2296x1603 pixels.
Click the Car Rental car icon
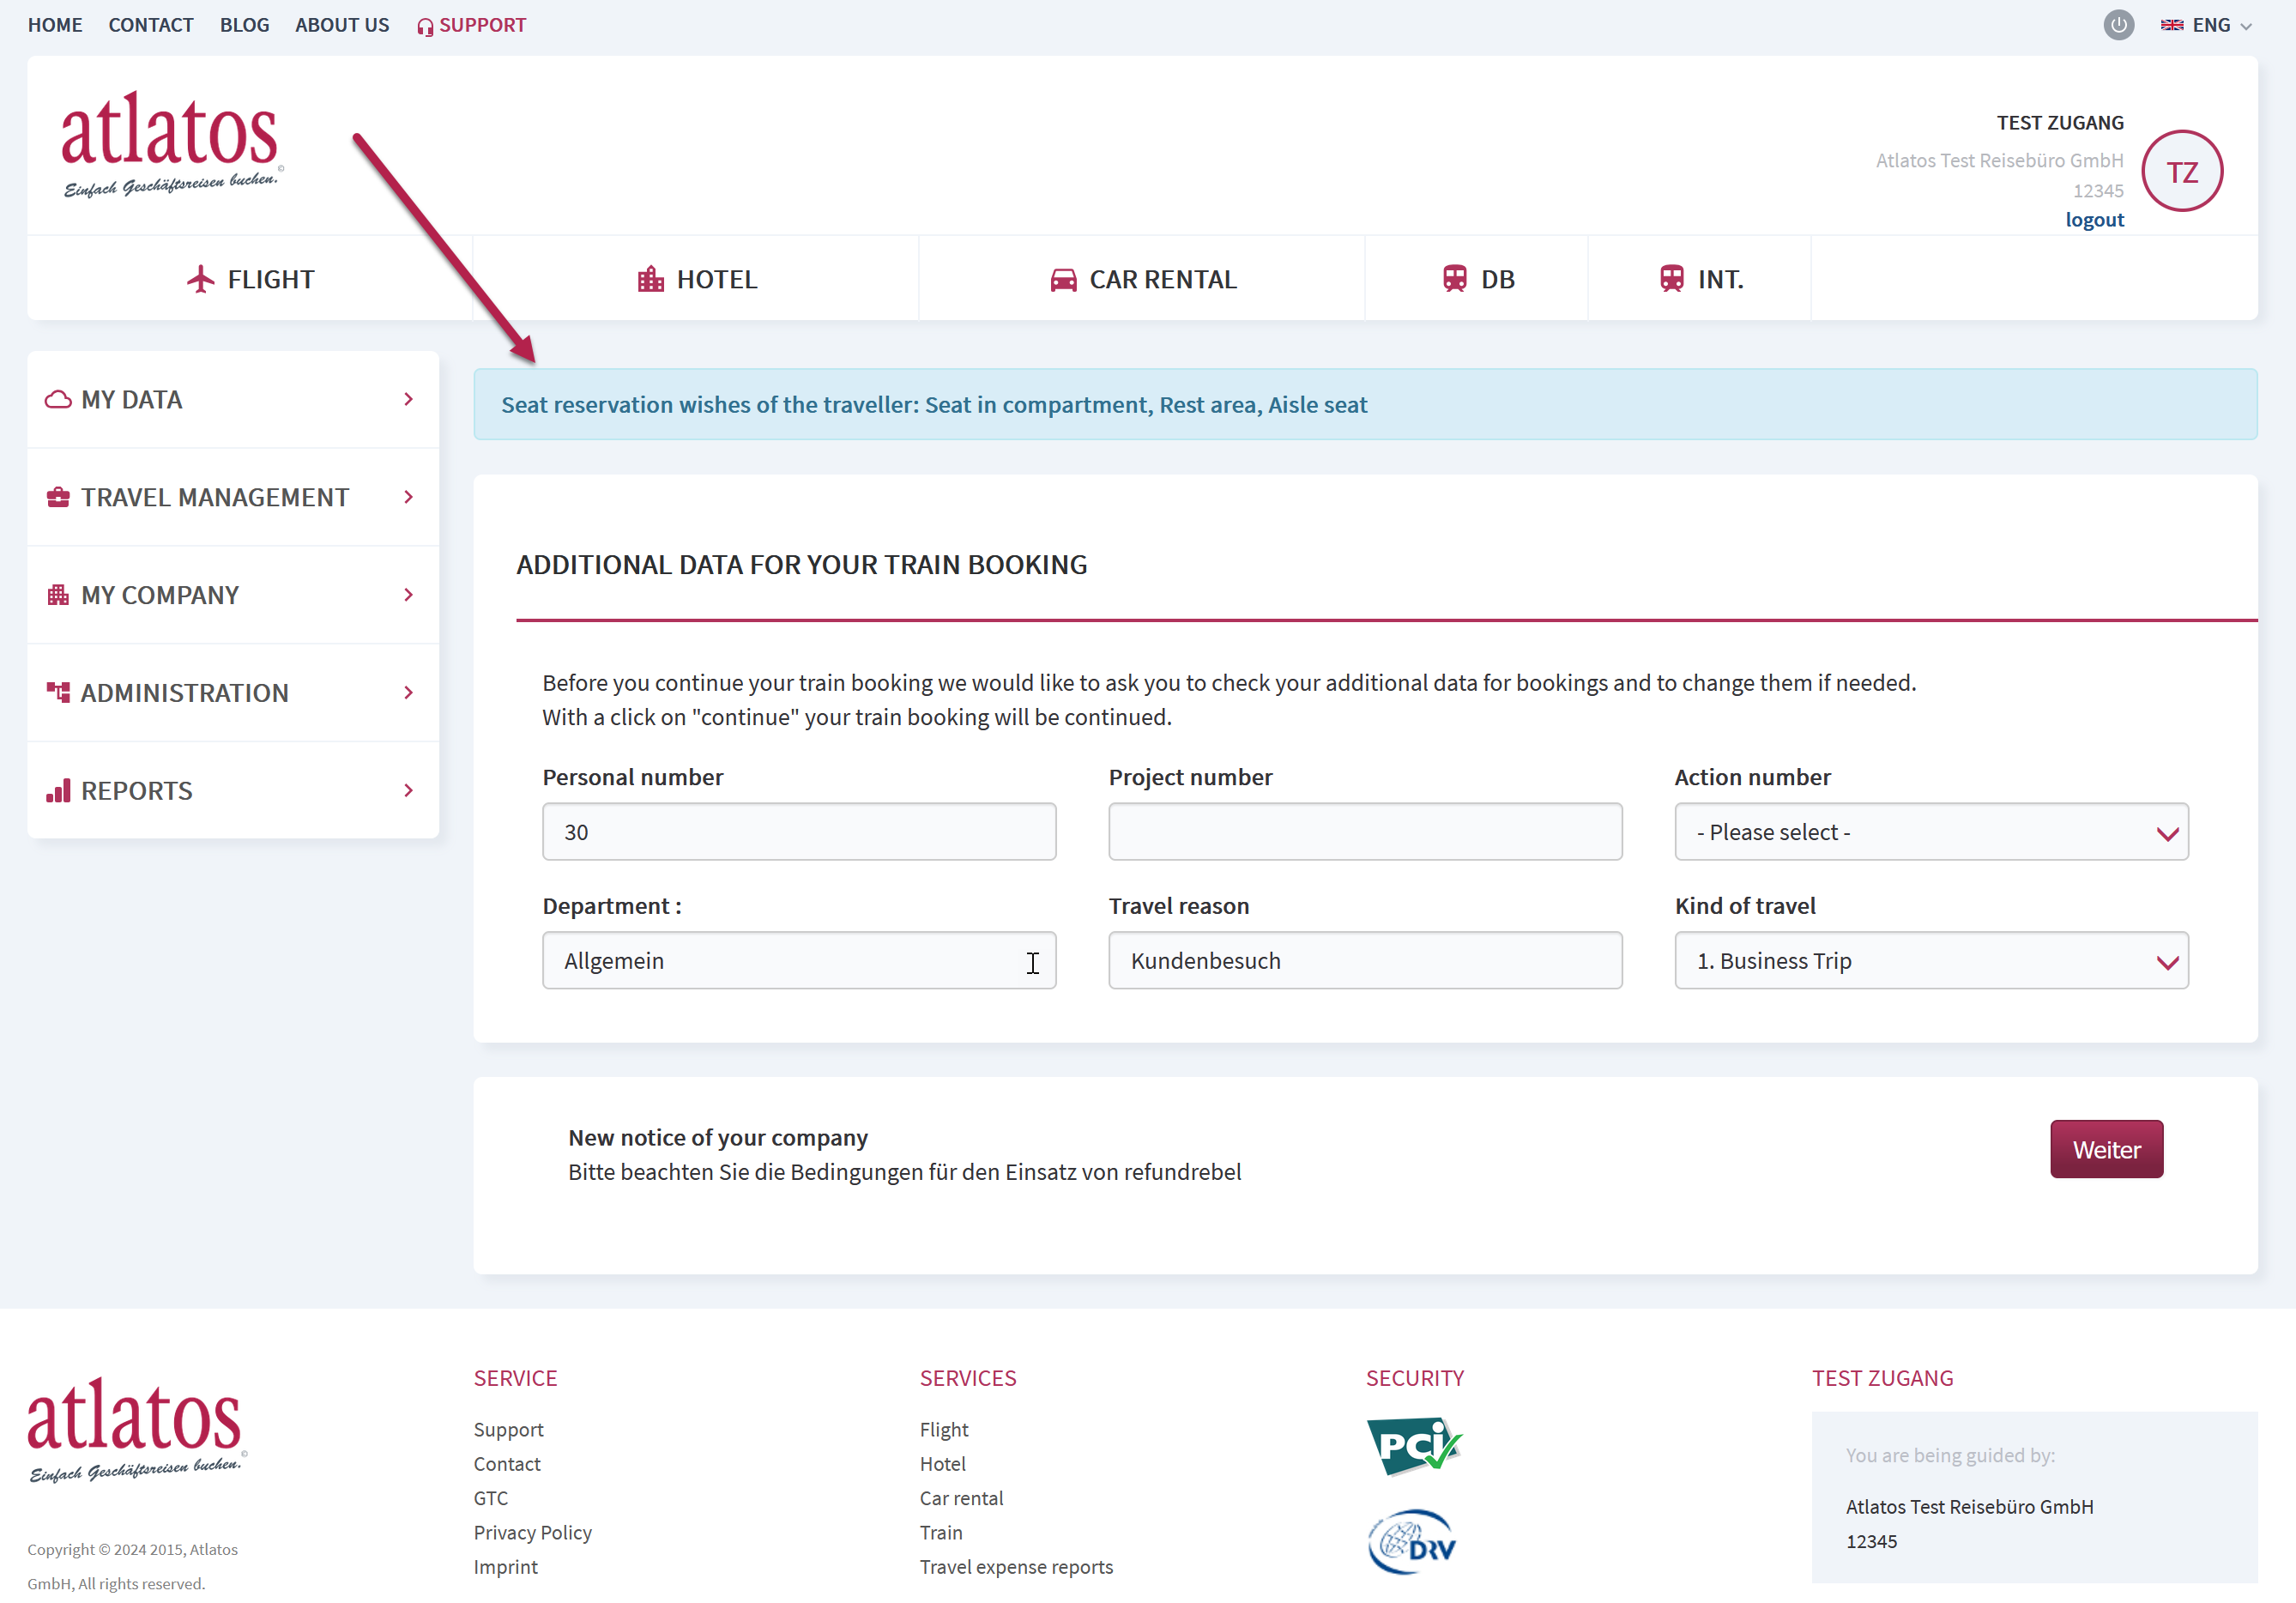[1063, 279]
